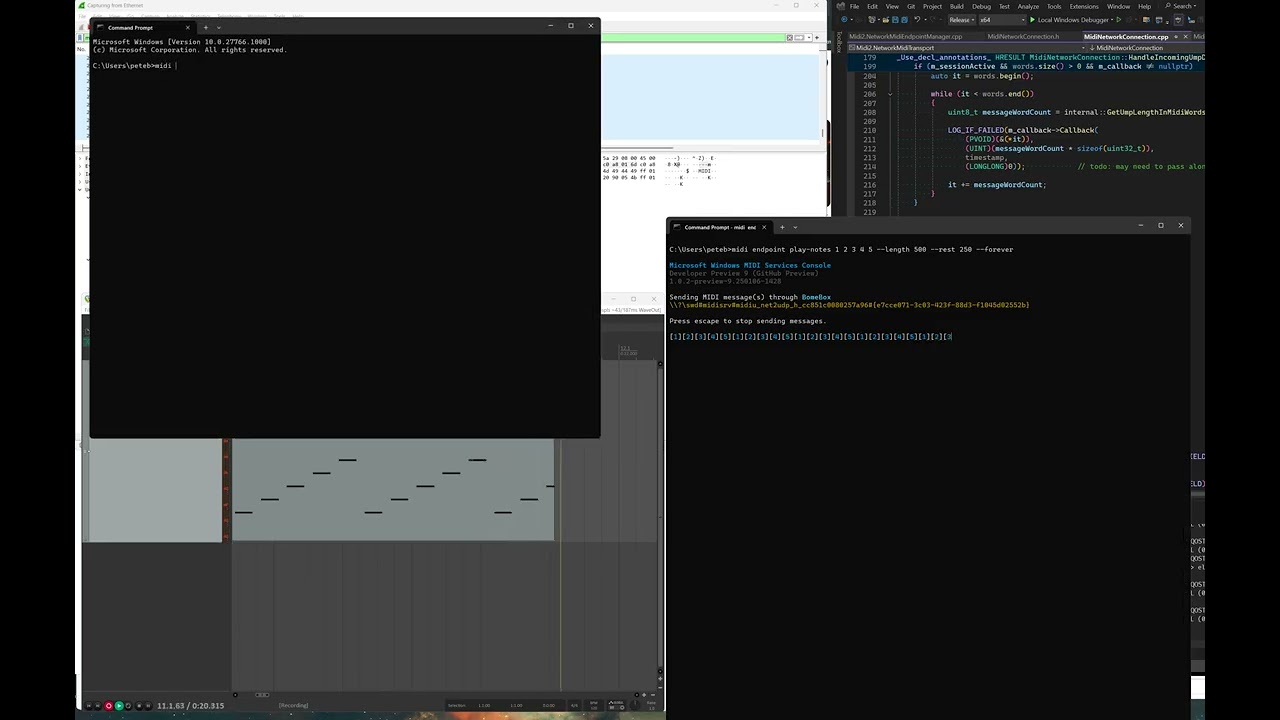The height and width of the screenshot is (720, 1280).
Task: Click the Undo icon in Visual Studio toolbar
Action: pyautogui.click(x=917, y=20)
